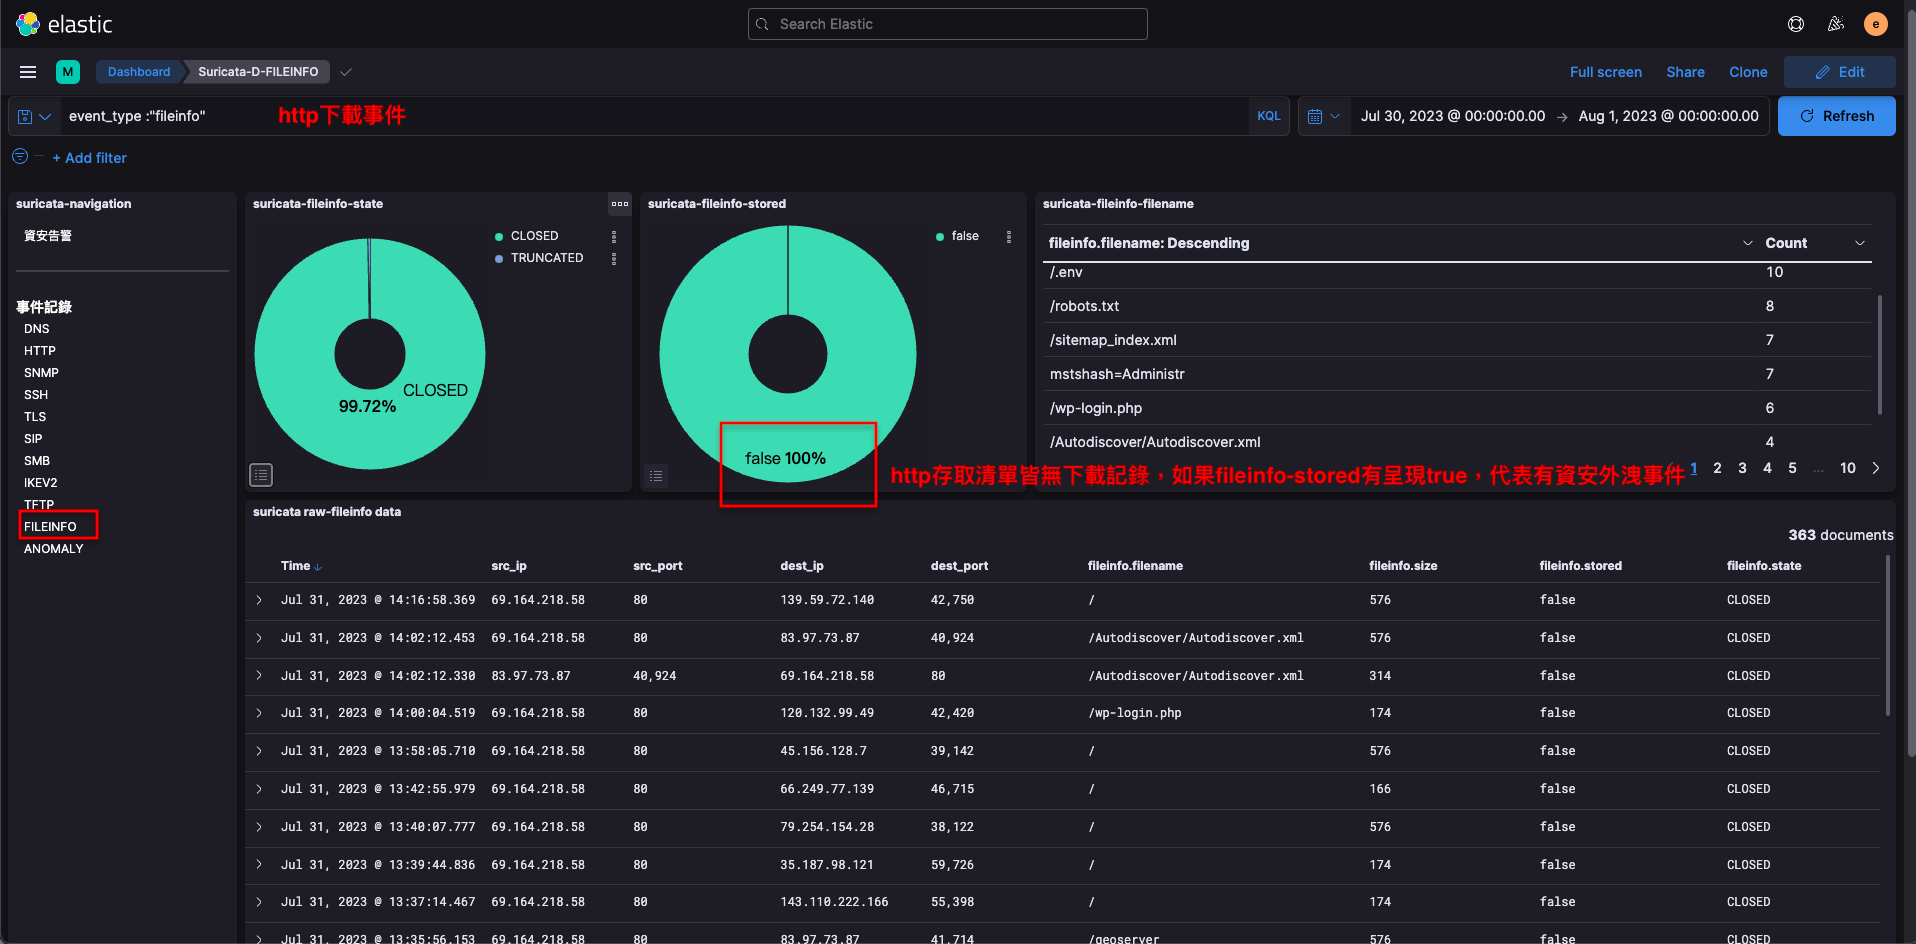Expand the dashboard title chevron
The width and height of the screenshot is (1916, 944).
point(346,72)
